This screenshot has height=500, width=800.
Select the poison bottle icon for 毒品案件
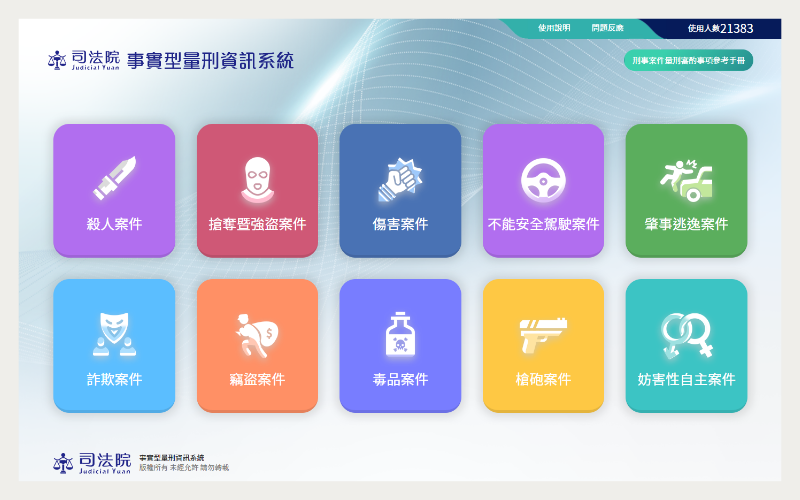point(400,333)
